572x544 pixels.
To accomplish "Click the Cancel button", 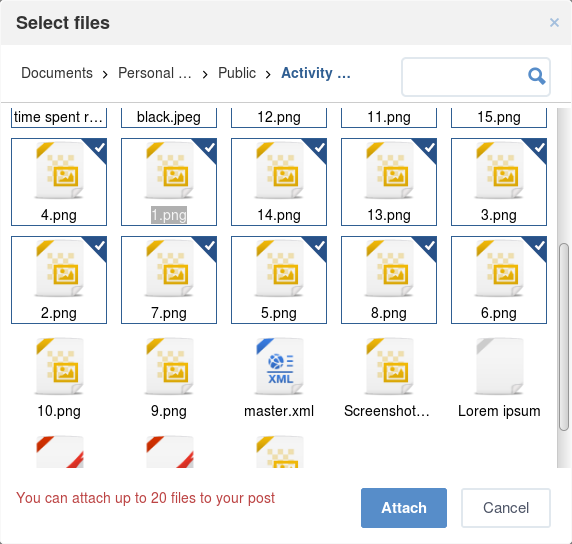I will tap(506, 508).
